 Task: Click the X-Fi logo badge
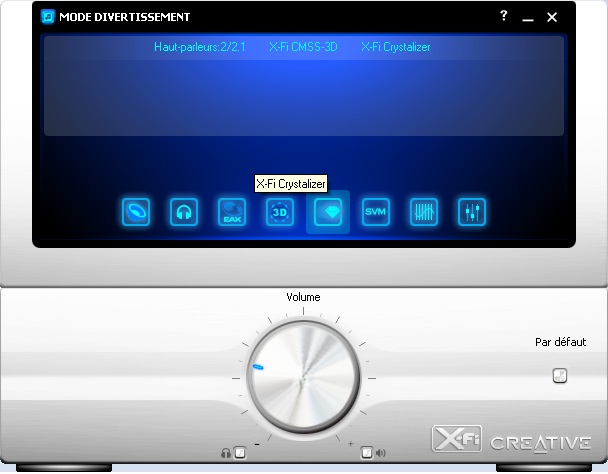[x=457, y=439]
